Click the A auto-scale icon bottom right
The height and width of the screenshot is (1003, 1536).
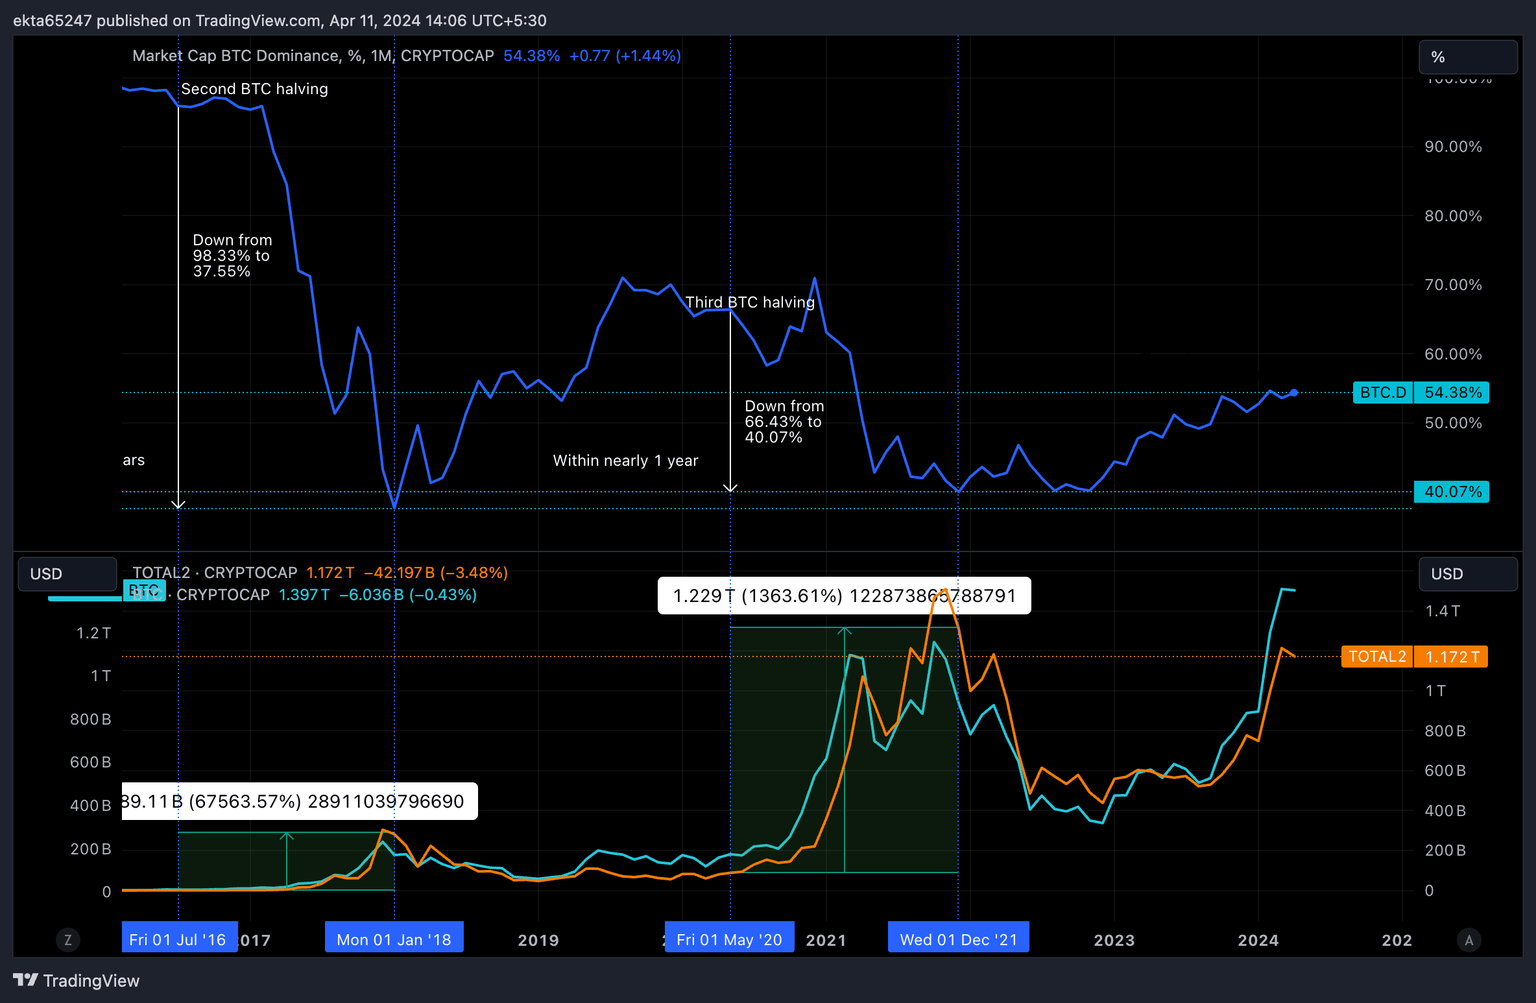1468,940
